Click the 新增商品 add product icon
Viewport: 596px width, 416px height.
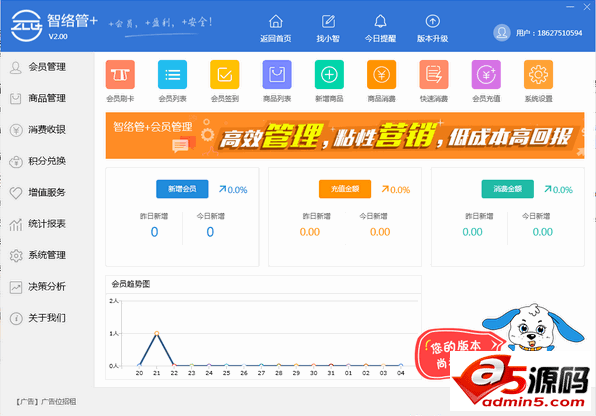coord(329,75)
